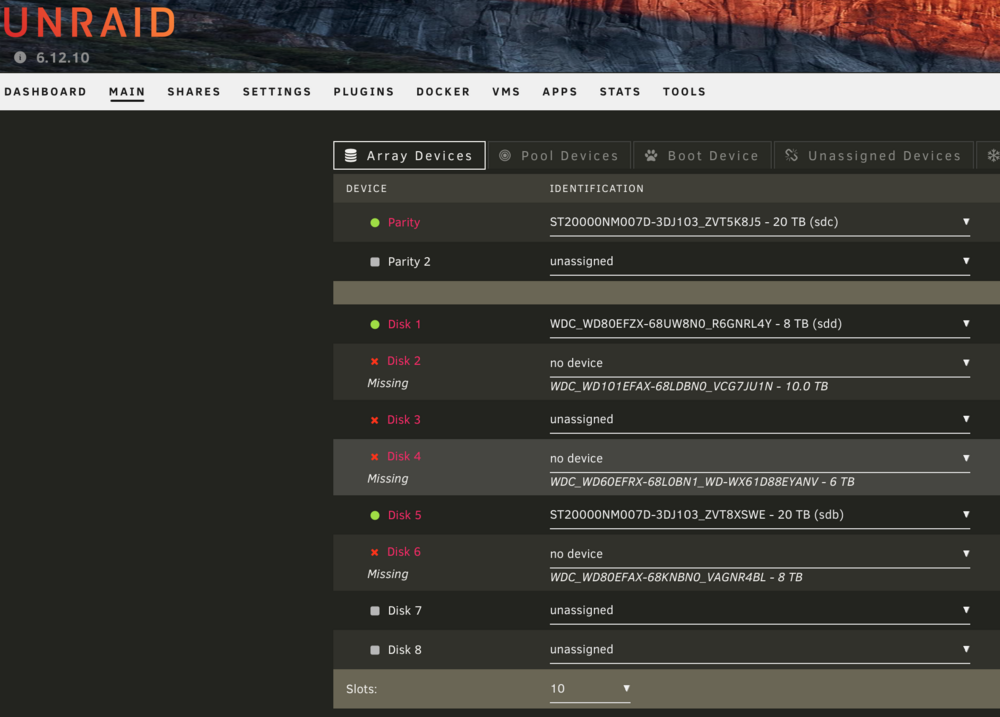
Task: Open the Parity 2 unassigned dropdown
Action: coord(760,262)
